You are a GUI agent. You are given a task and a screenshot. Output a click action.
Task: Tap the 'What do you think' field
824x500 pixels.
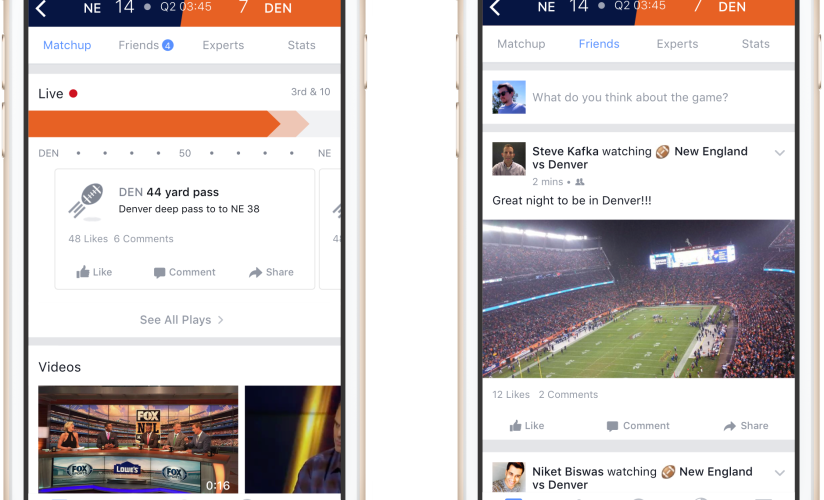tap(630, 97)
